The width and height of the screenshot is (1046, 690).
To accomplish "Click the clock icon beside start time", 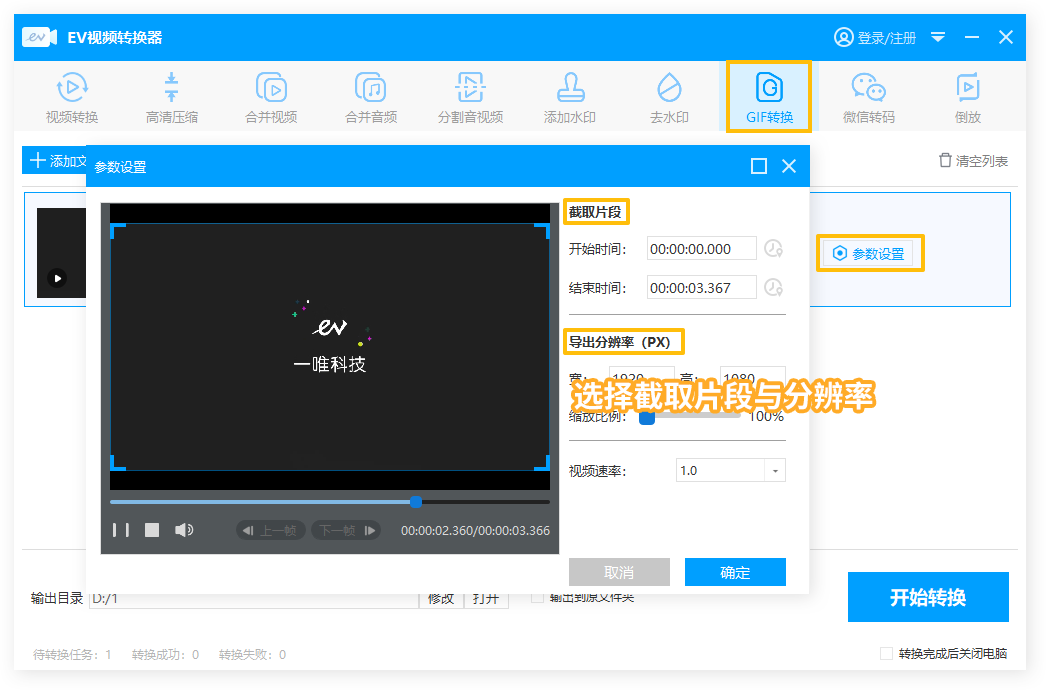I will point(773,249).
